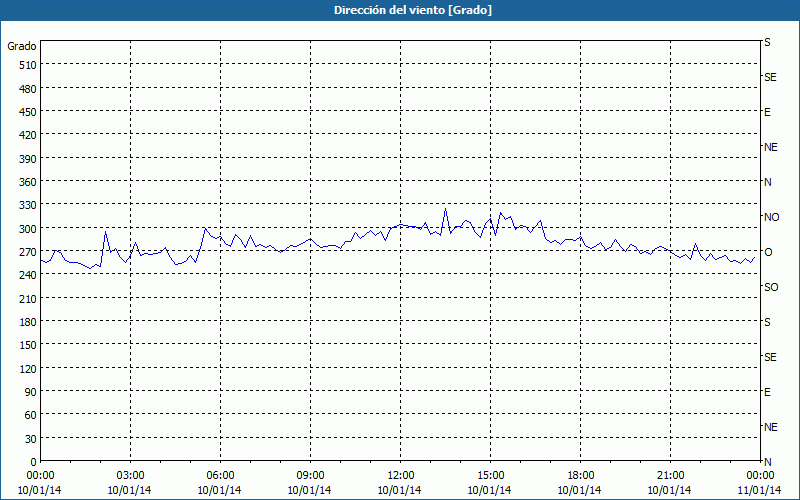This screenshot has width=800, height=500.
Task: Select the 120 y-axis value
Action: pos(28,368)
